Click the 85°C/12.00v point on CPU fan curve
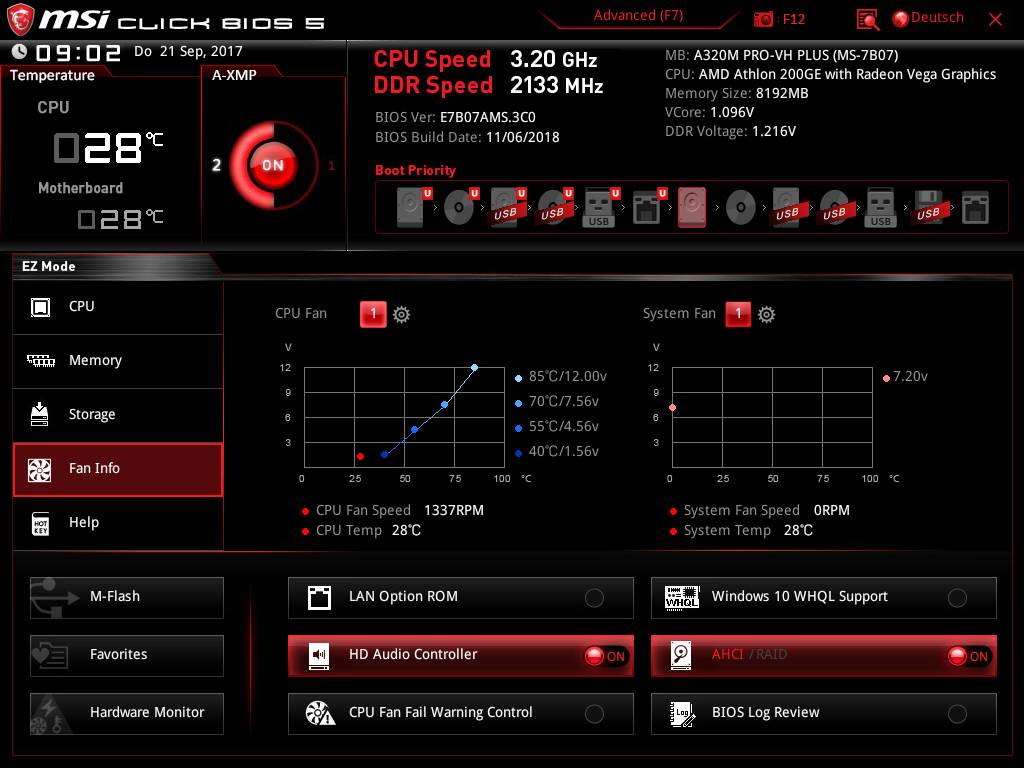 click(x=475, y=368)
